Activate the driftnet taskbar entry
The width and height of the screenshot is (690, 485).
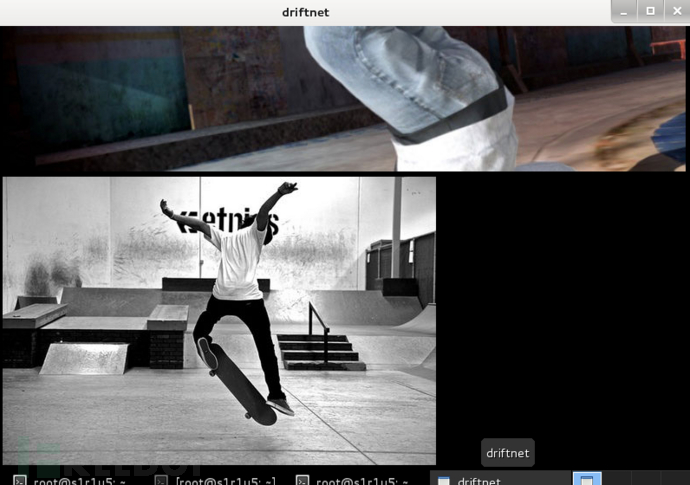tap(500, 479)
